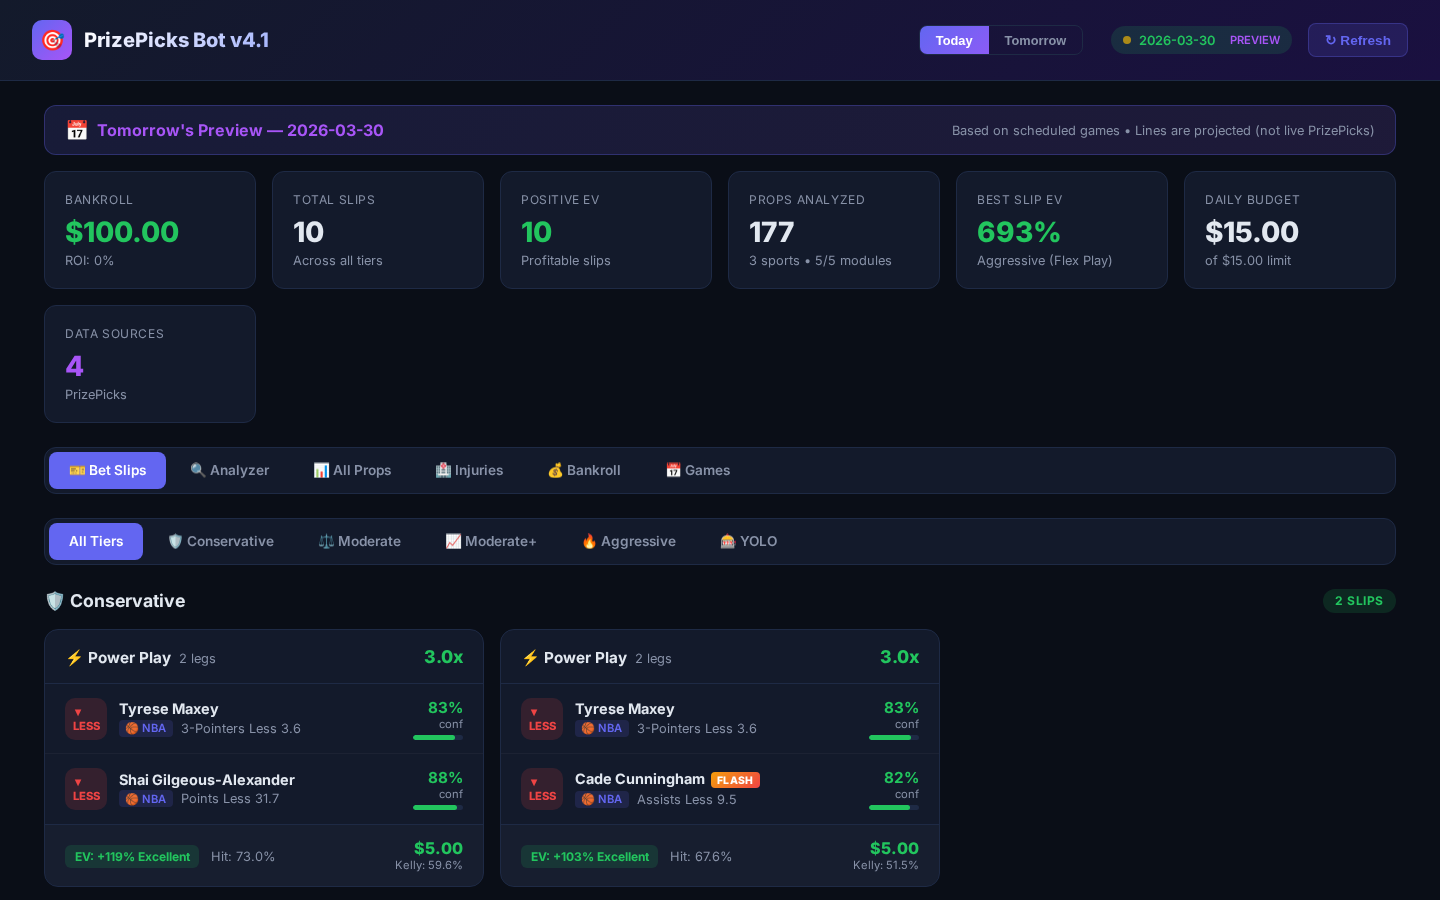Click the 82% confidence bar for Cade Cunningham

[x=894, y=808]
